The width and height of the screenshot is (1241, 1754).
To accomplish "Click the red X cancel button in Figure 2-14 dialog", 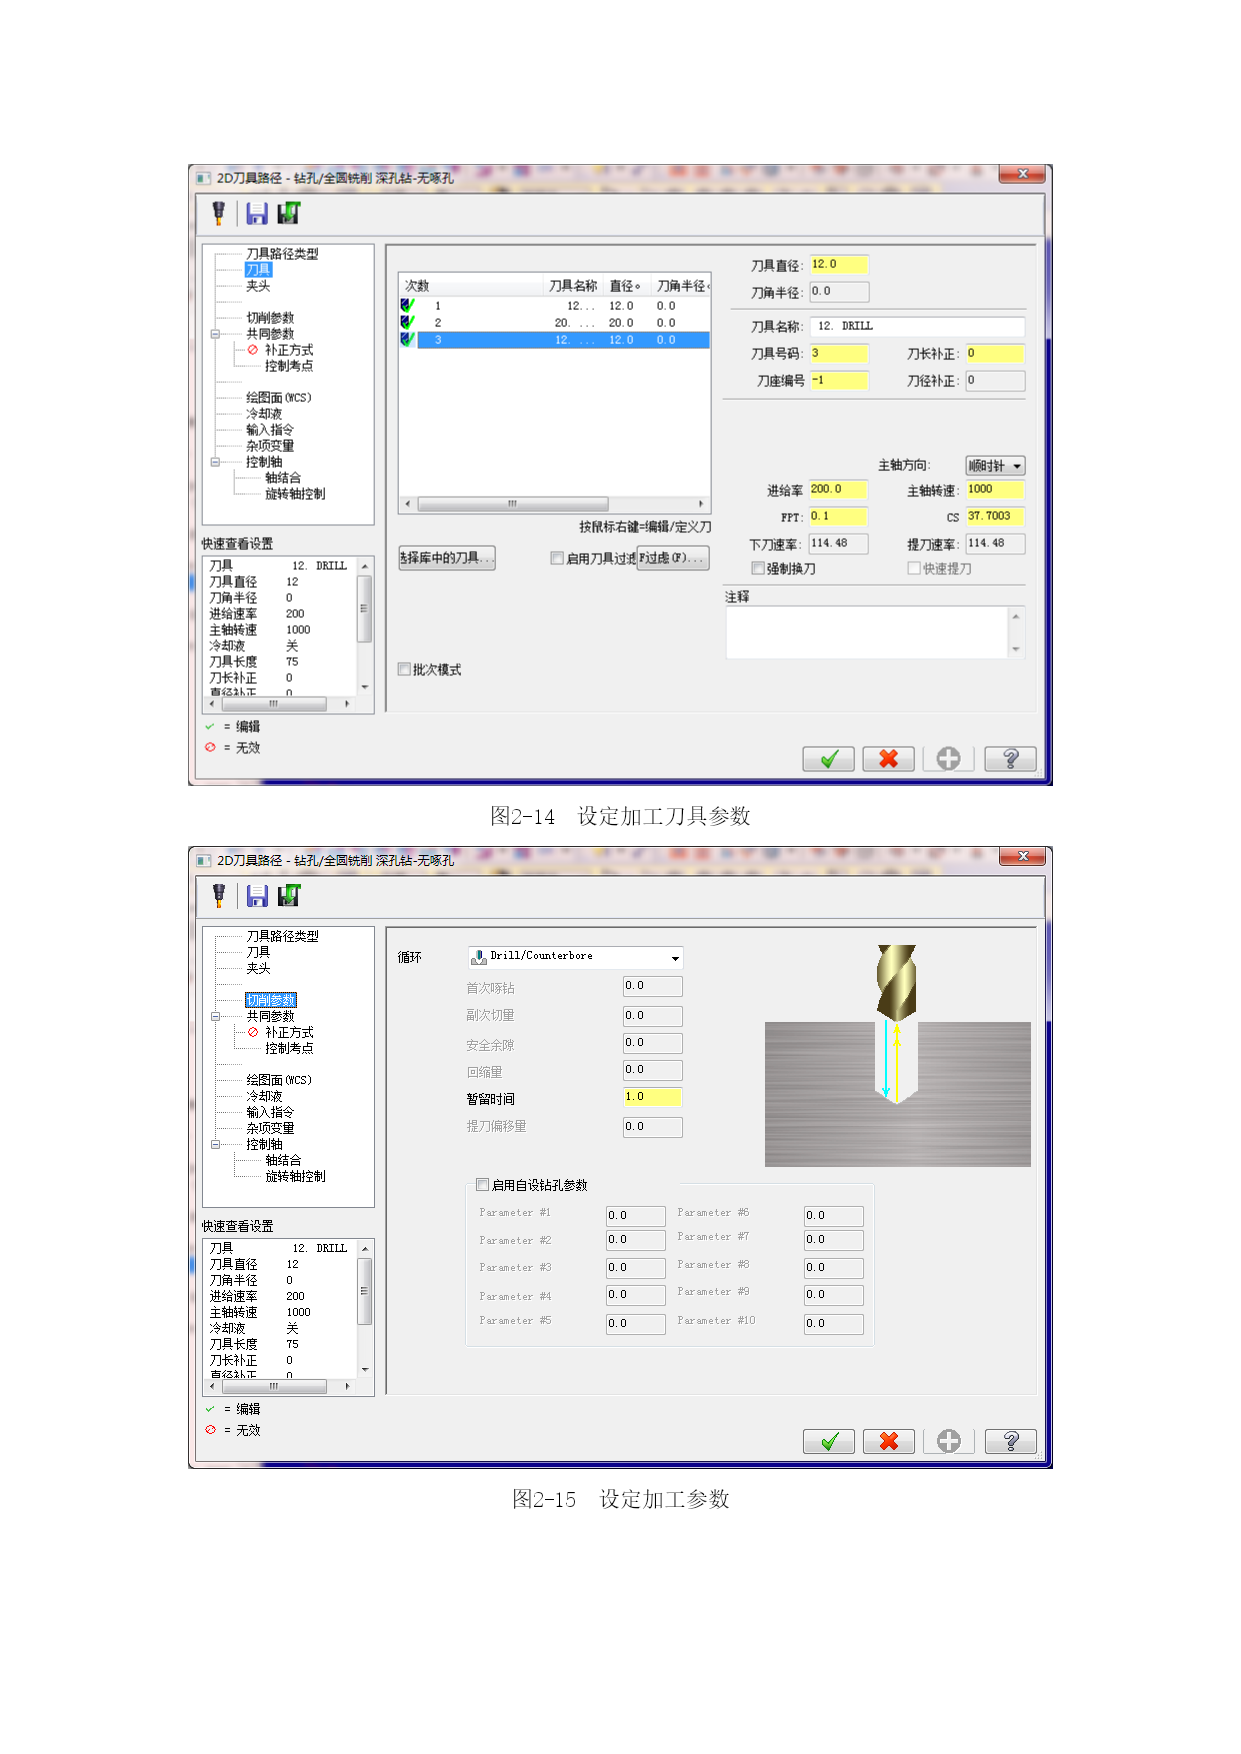I will (x=888, y=759).
